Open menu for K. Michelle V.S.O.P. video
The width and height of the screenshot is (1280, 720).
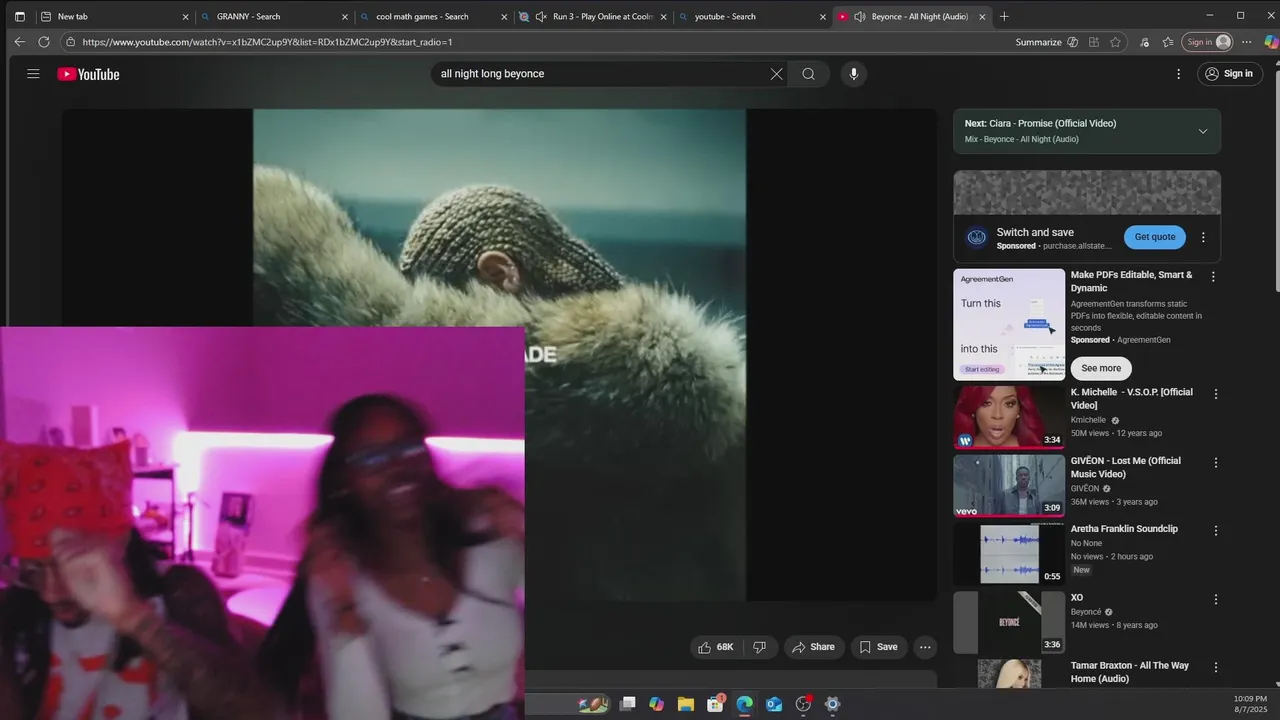pos(1216,395)
